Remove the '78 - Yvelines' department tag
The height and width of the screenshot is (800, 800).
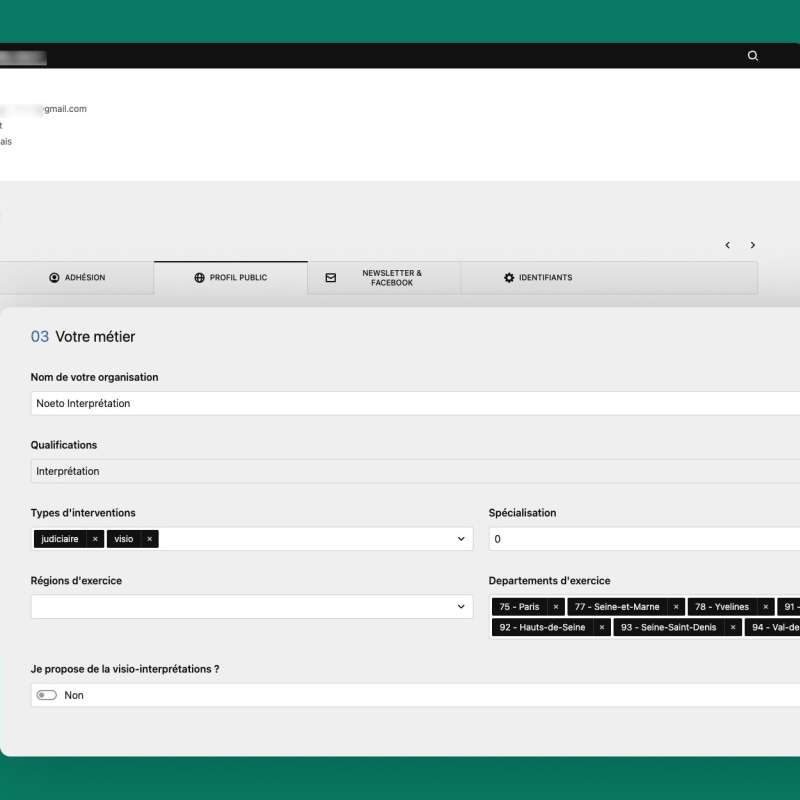(x=765, y=607)
